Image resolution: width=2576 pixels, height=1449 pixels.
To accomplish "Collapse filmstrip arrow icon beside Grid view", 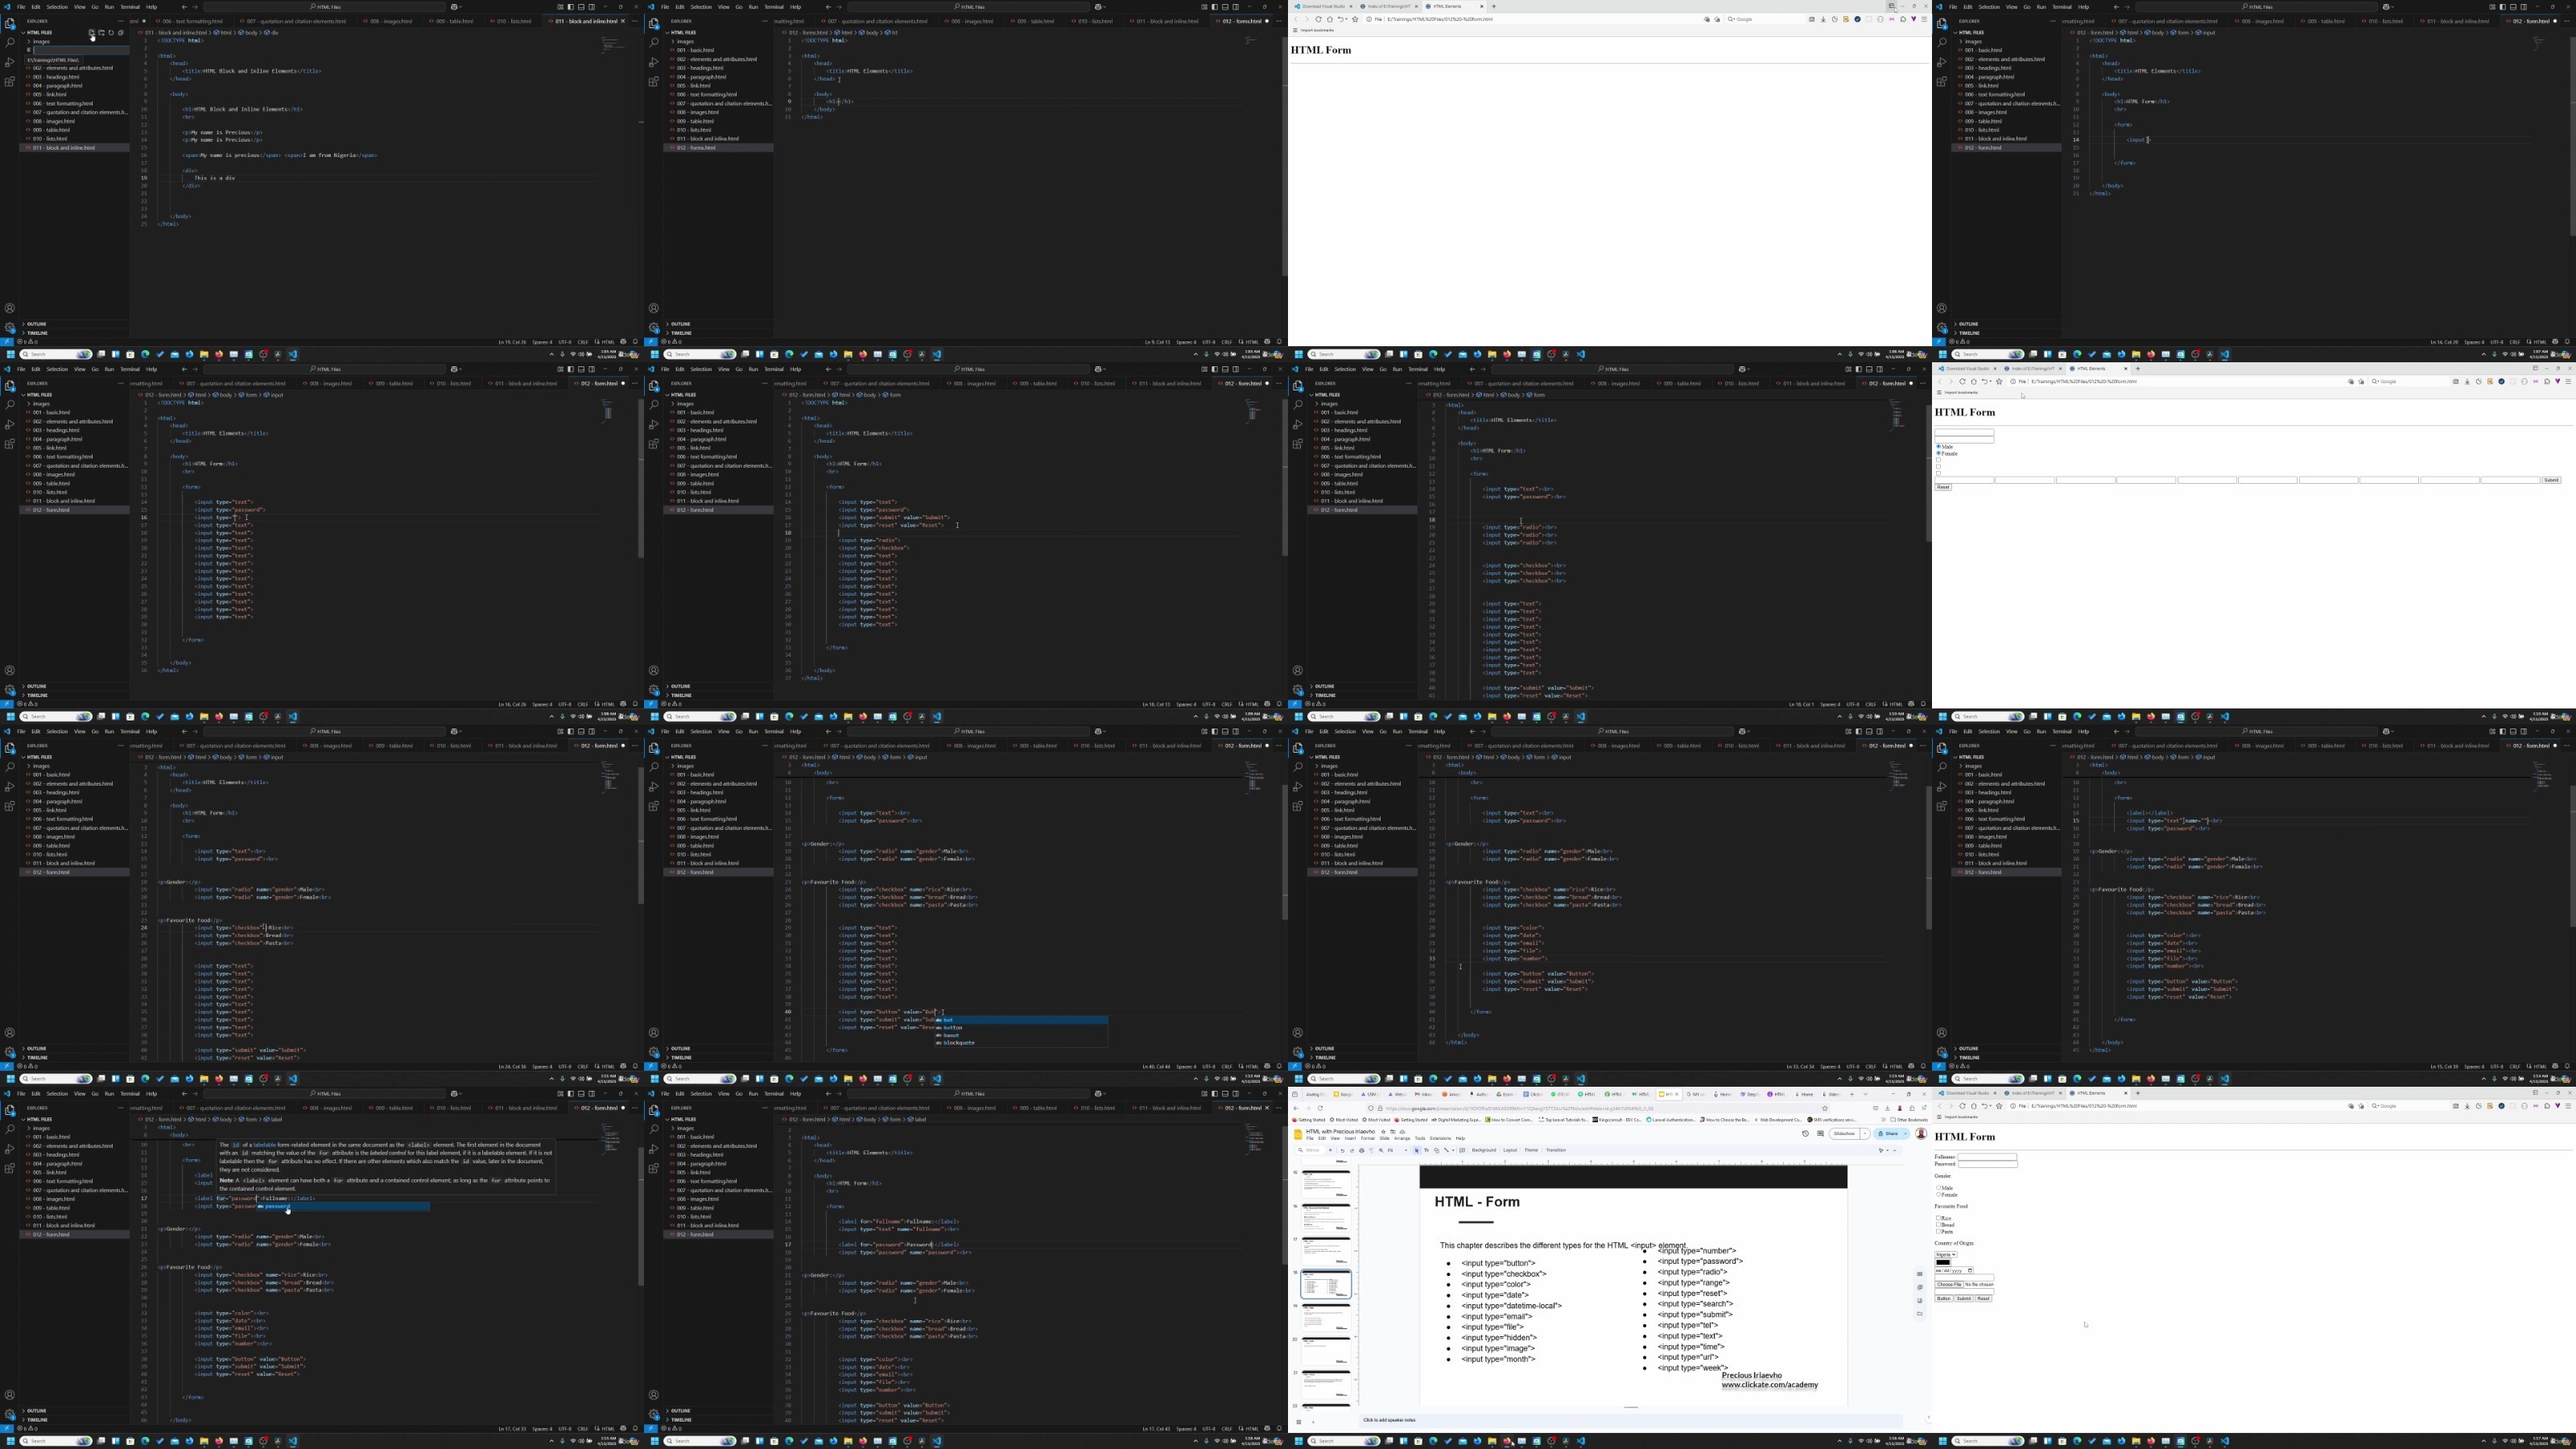I will coord(1314,1422).
